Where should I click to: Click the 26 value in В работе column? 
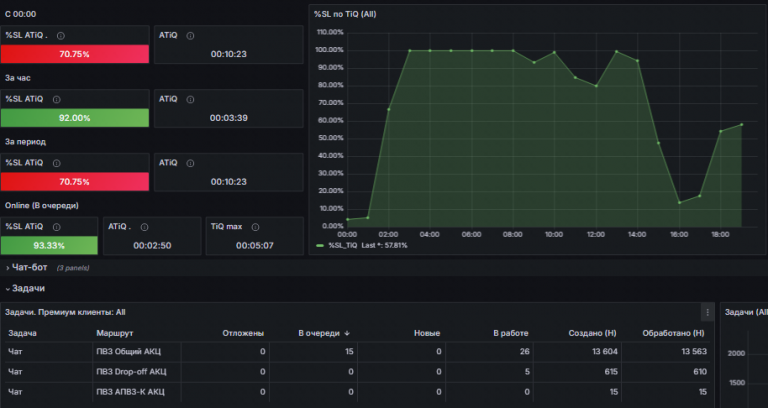525,351
